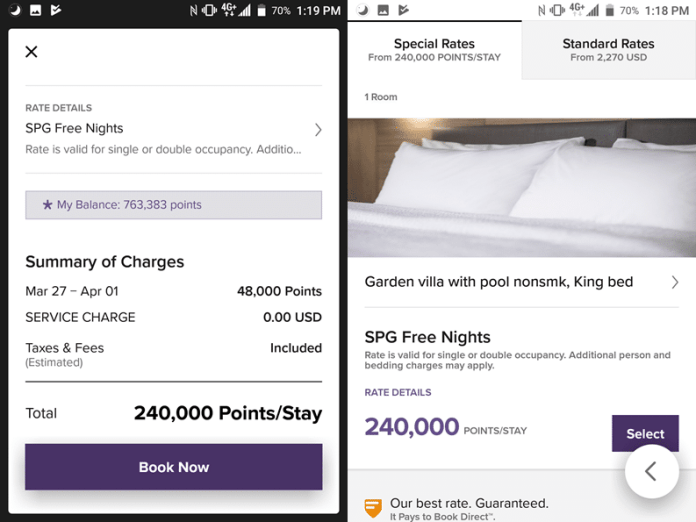Open the bedroom pillow photo
Screen dimensions: 696x522
521,187
